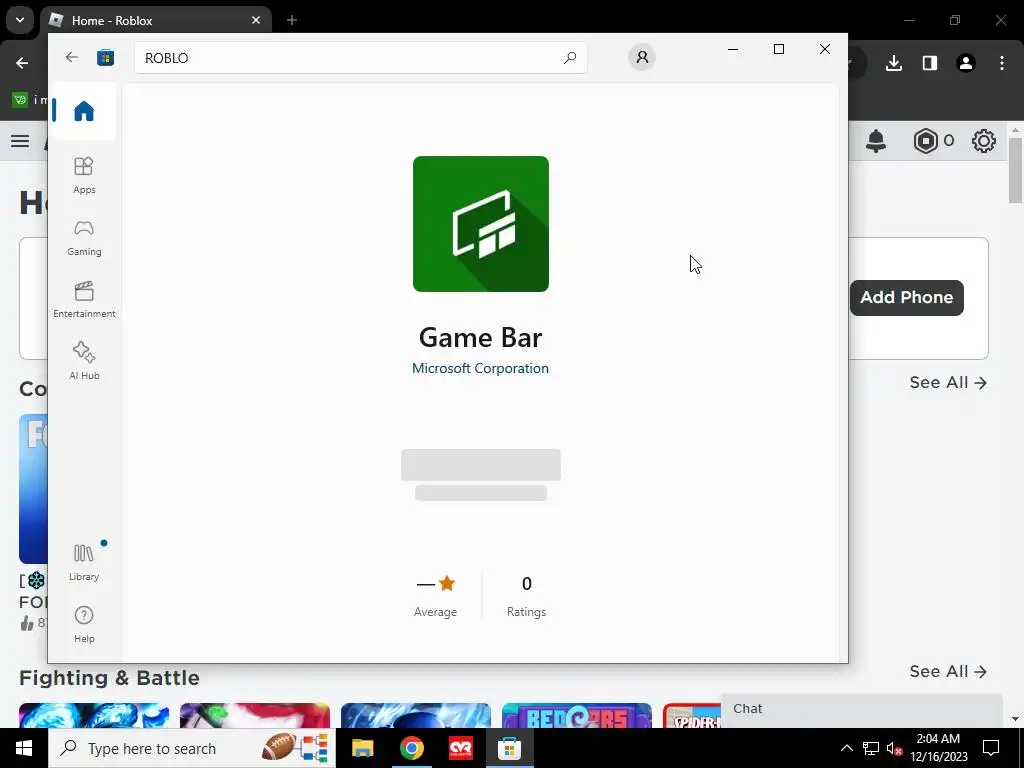The height and width of the screenshot is (768, 1024).
Task: Open a new Chrome tab
Action: pos(292,20)
